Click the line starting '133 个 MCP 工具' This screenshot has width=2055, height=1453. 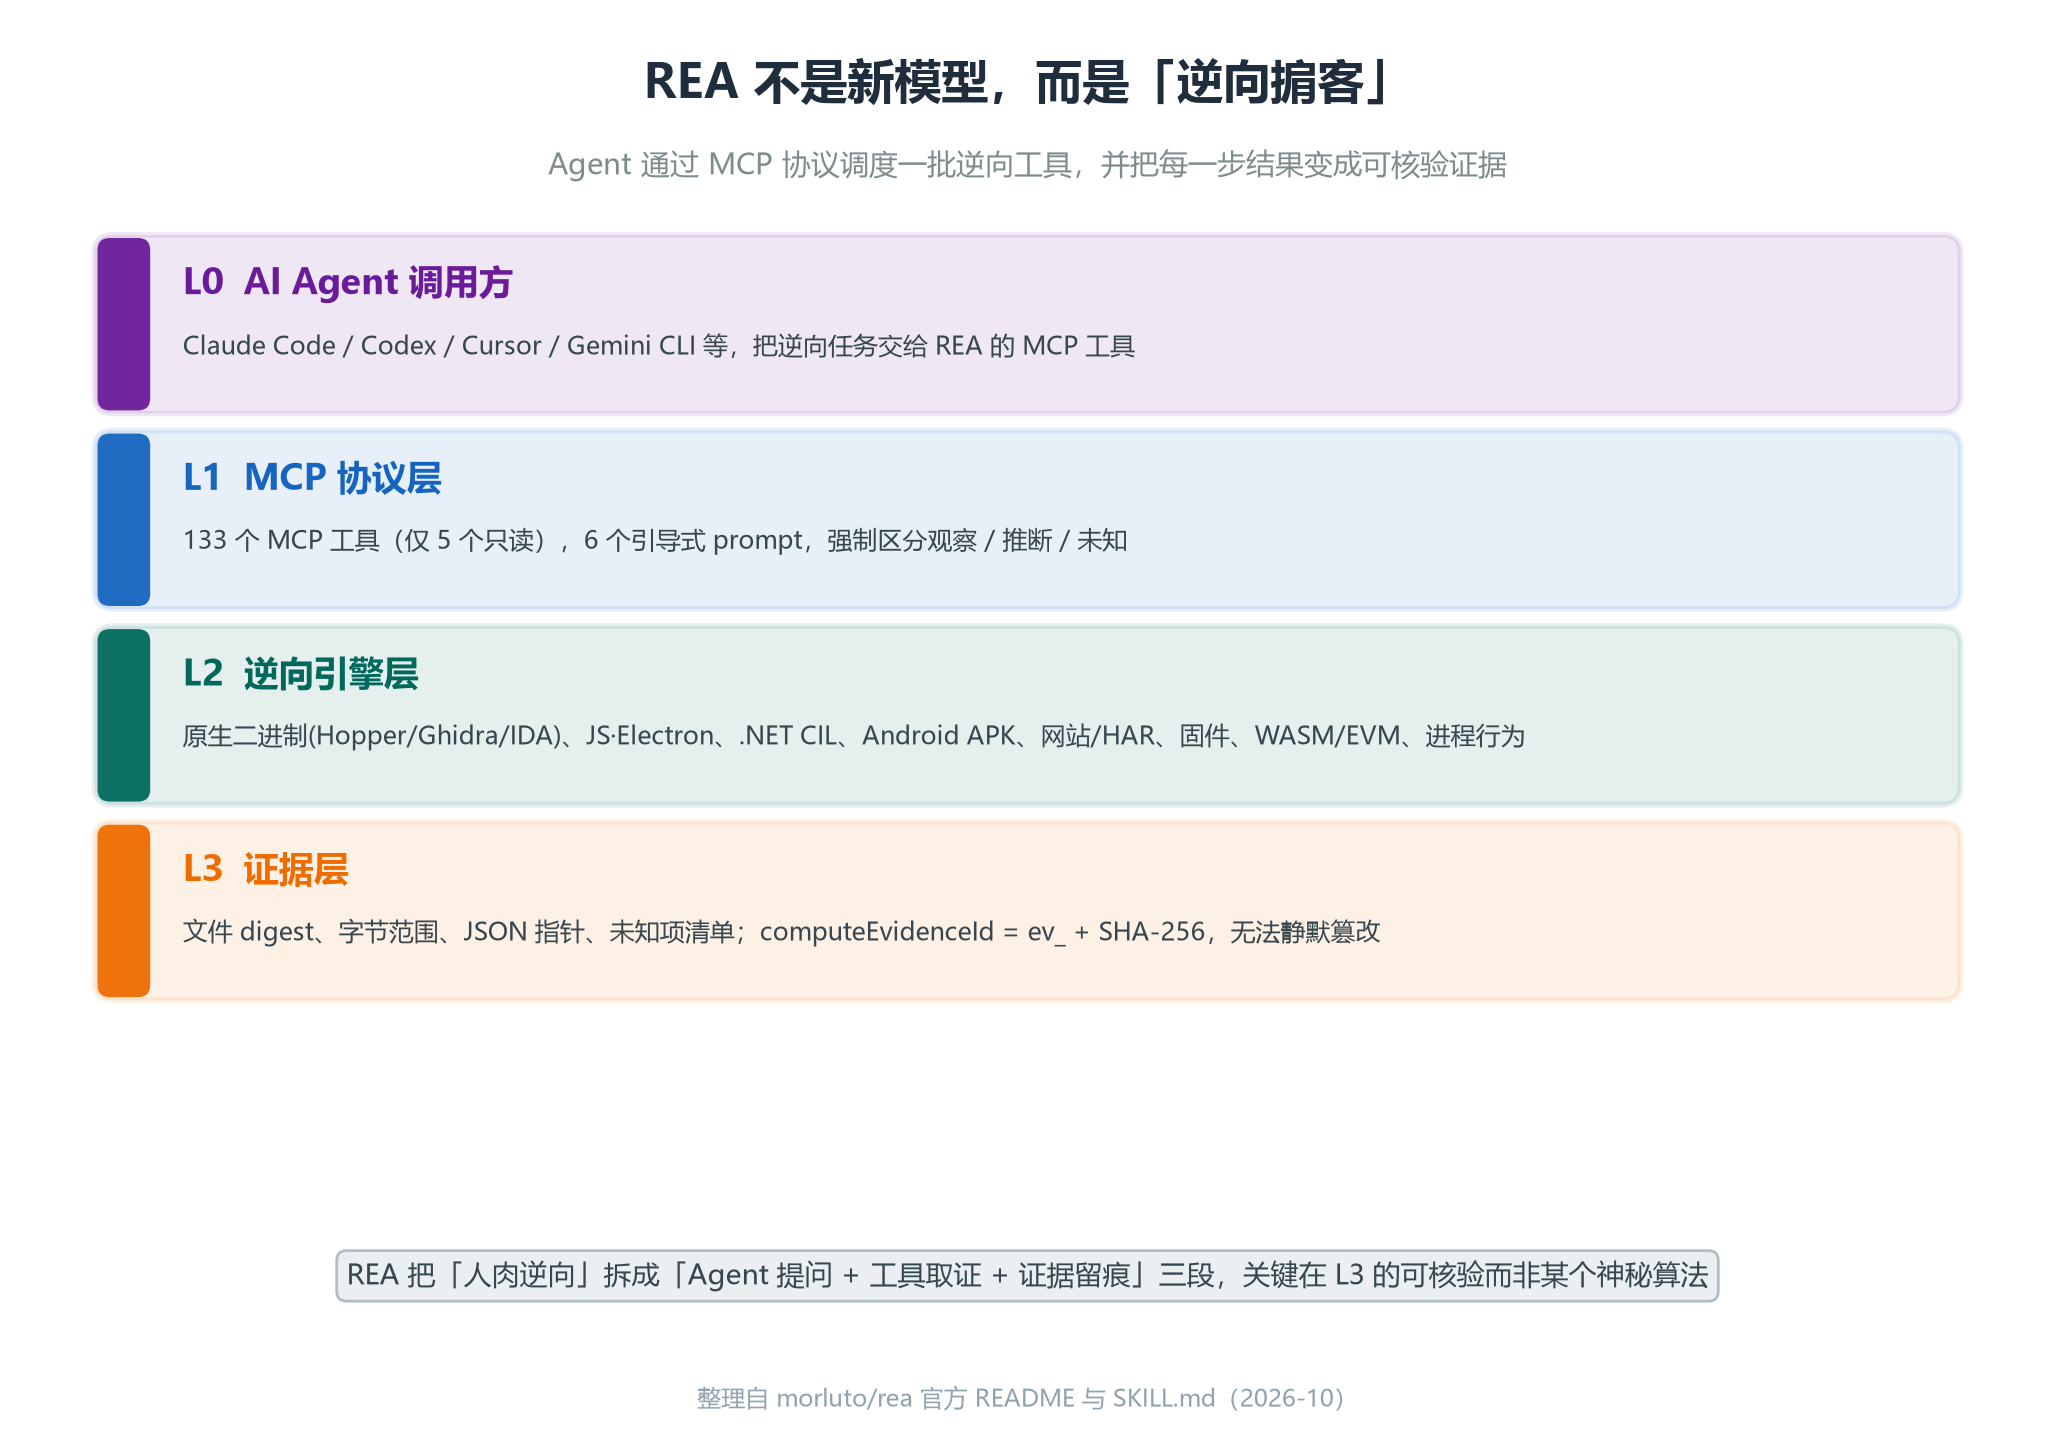(655, 541)
